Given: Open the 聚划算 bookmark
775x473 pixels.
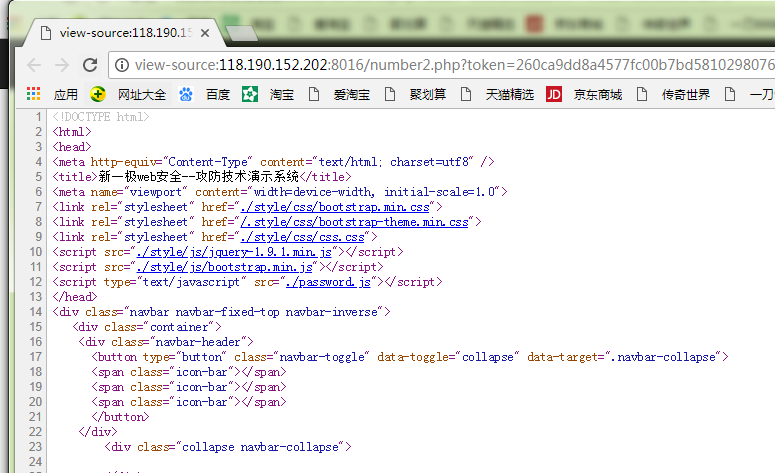Looking at the screenshot, I should click(x=415, y=94).
